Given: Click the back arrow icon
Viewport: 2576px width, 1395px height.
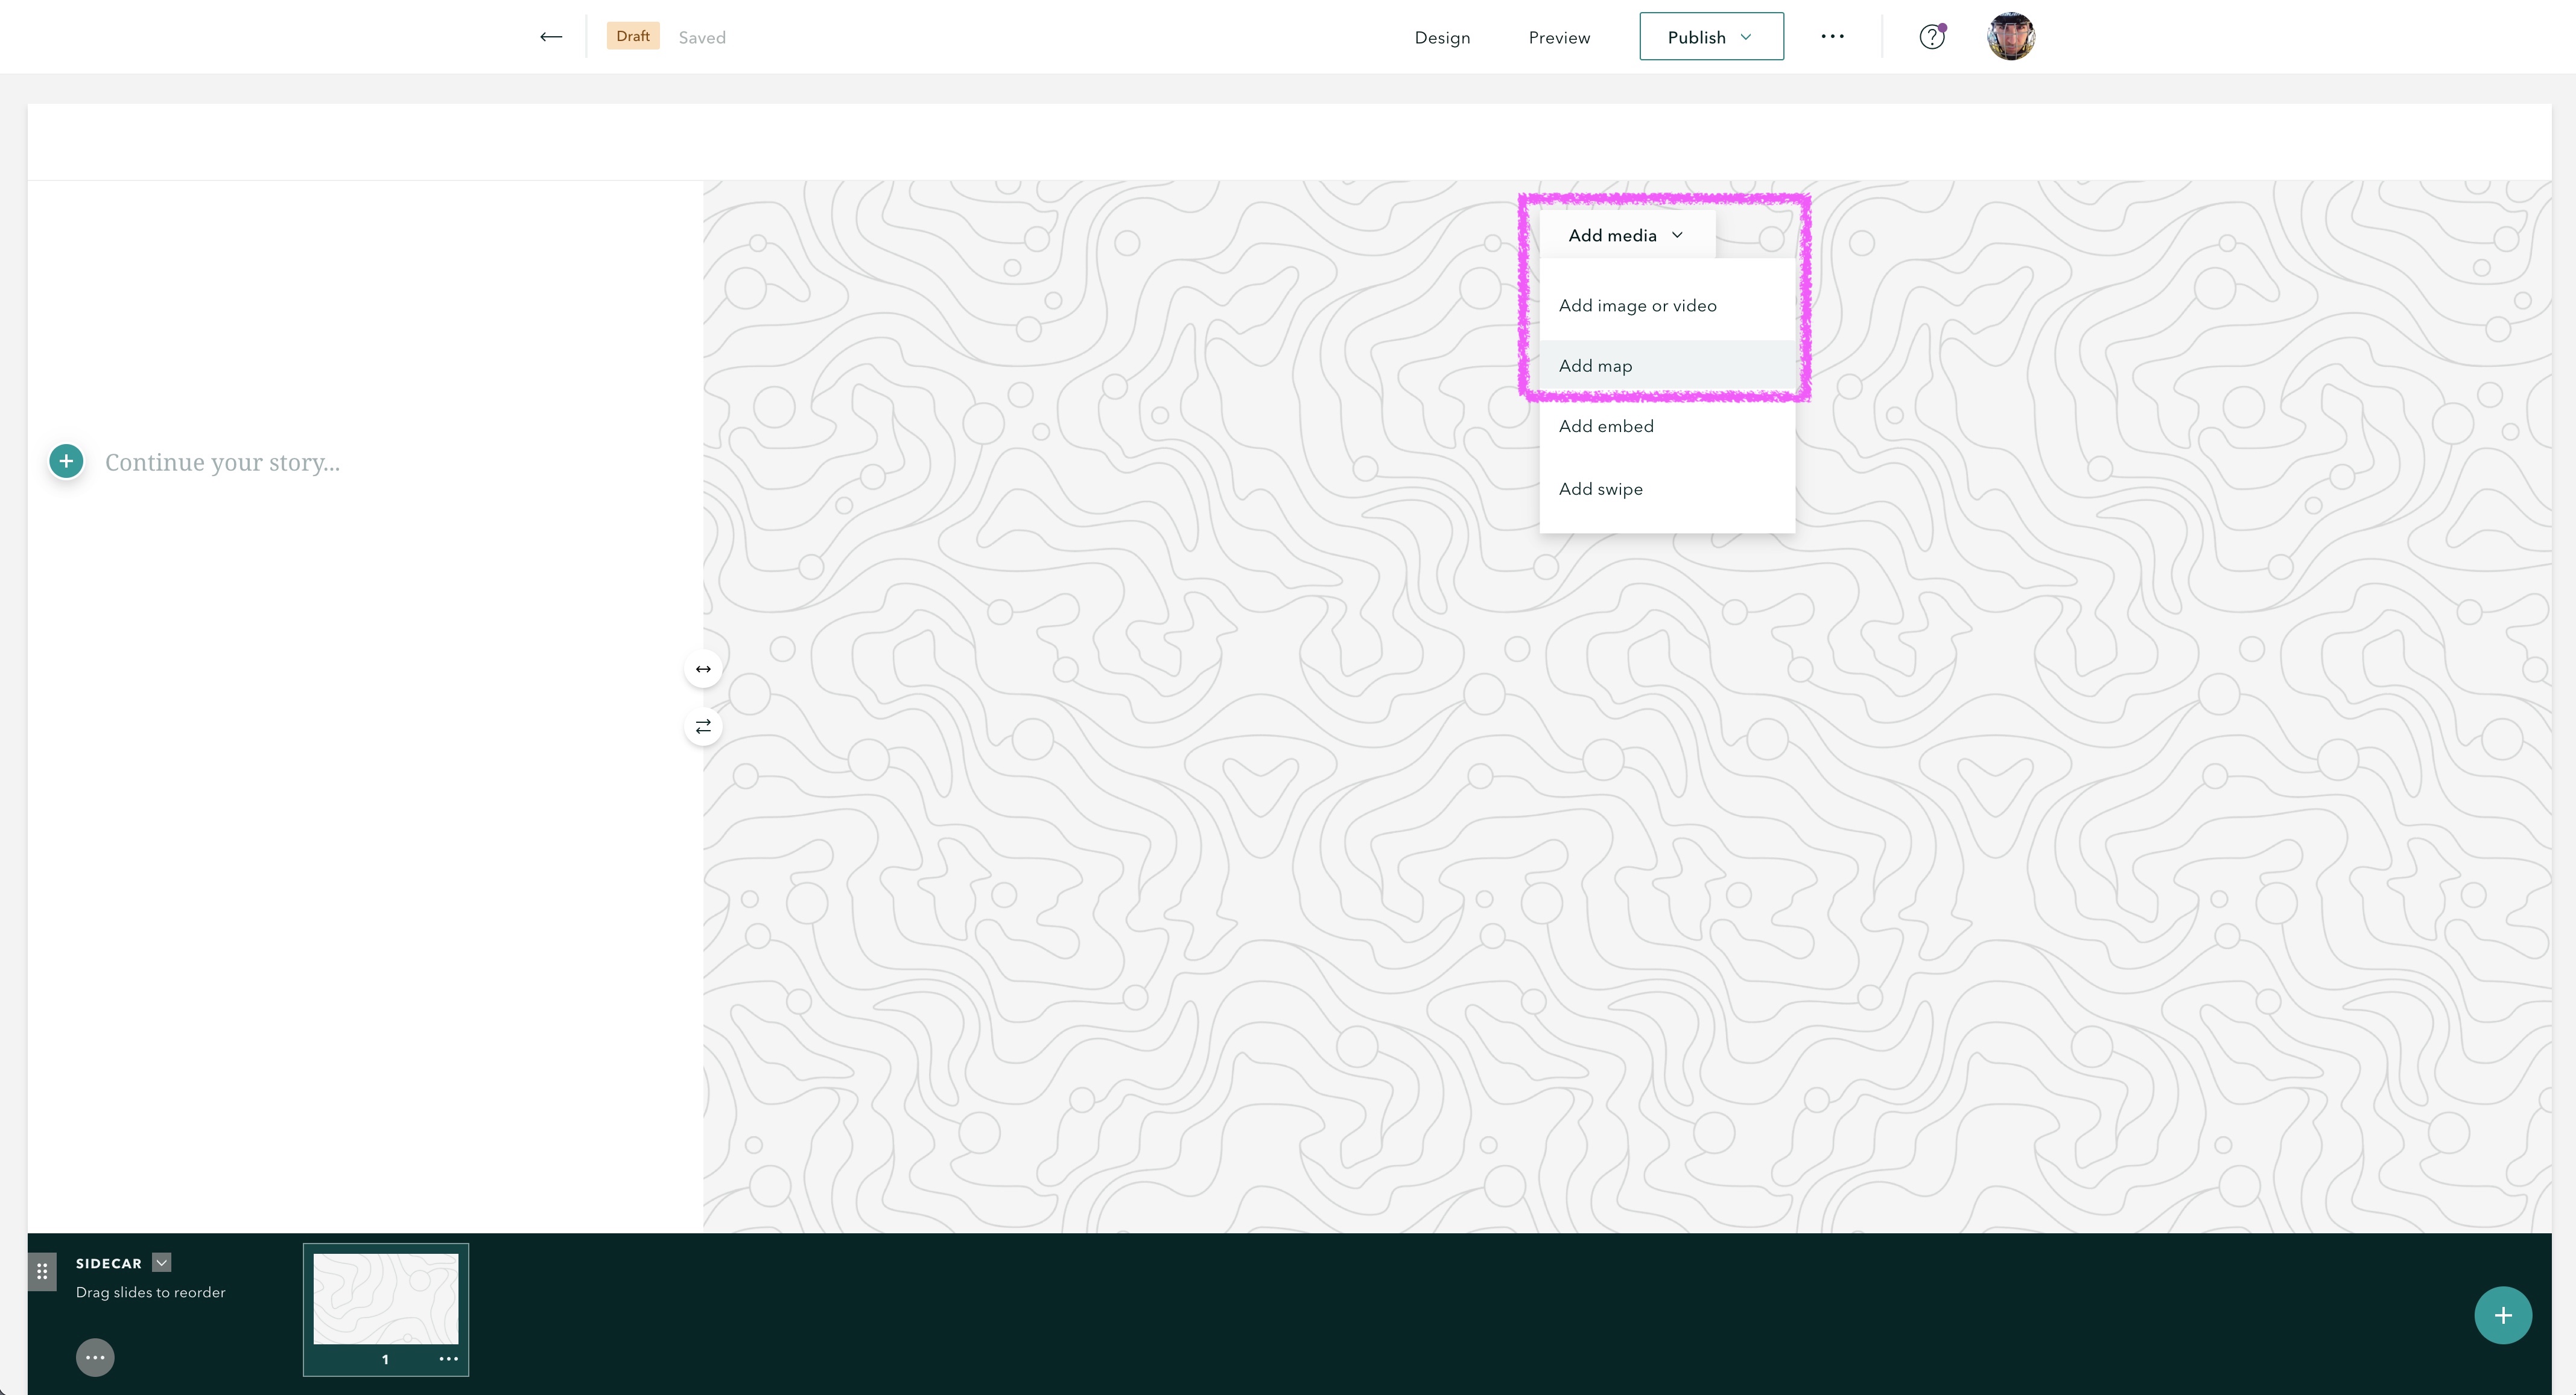Looking at the screenshot, I should point(550,37).
